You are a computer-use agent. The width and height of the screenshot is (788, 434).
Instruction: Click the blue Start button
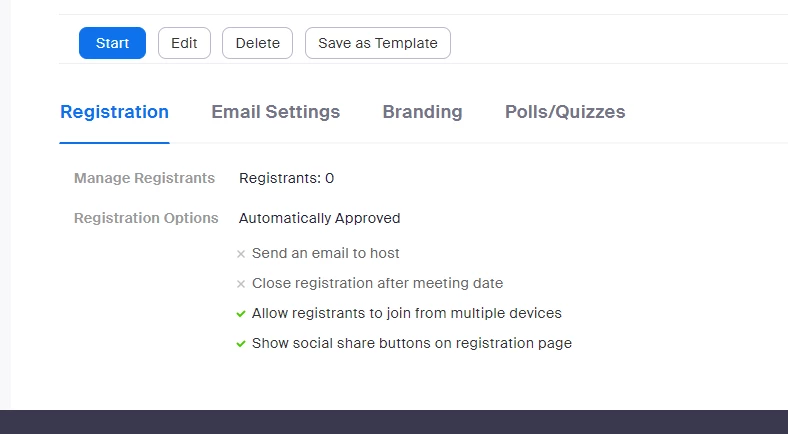point(112,43)
